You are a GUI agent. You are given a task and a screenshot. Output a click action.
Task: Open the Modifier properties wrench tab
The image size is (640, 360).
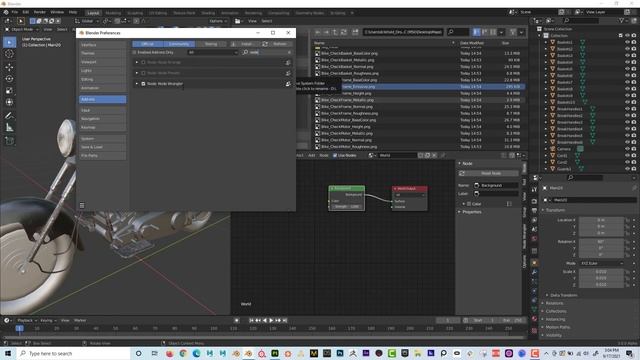(534, 273)
